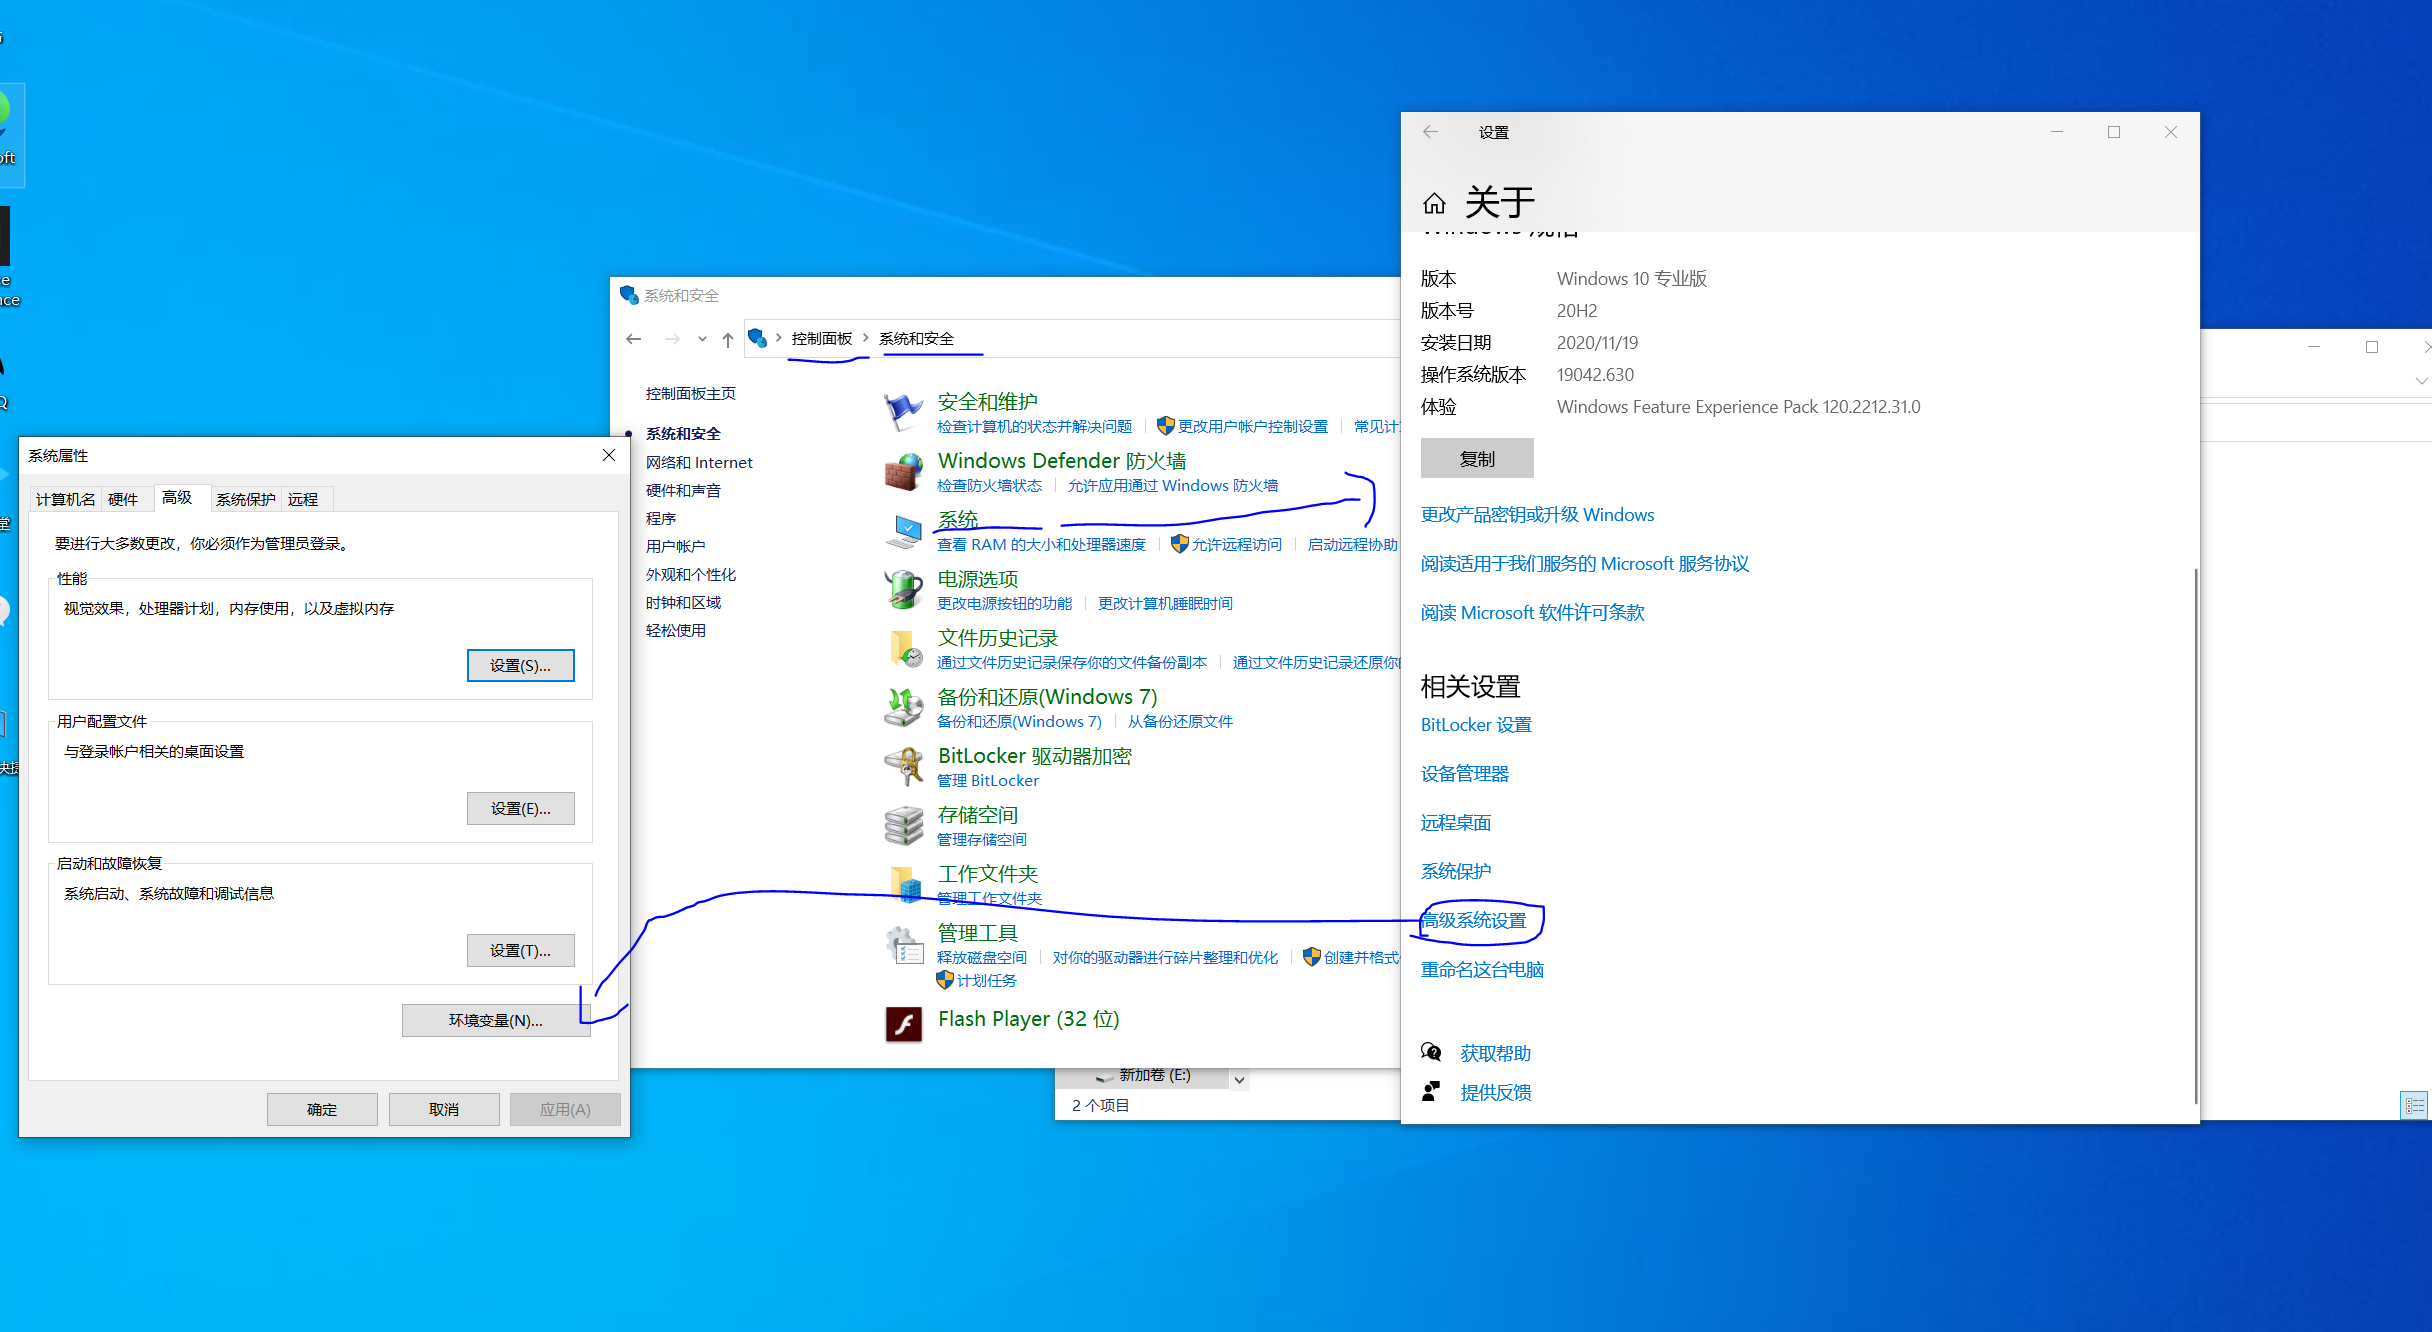Screen dimensions: 2432x1332
Task: Click view toggle icon in background Explorer window
Action: [x=2414, y=1105]
